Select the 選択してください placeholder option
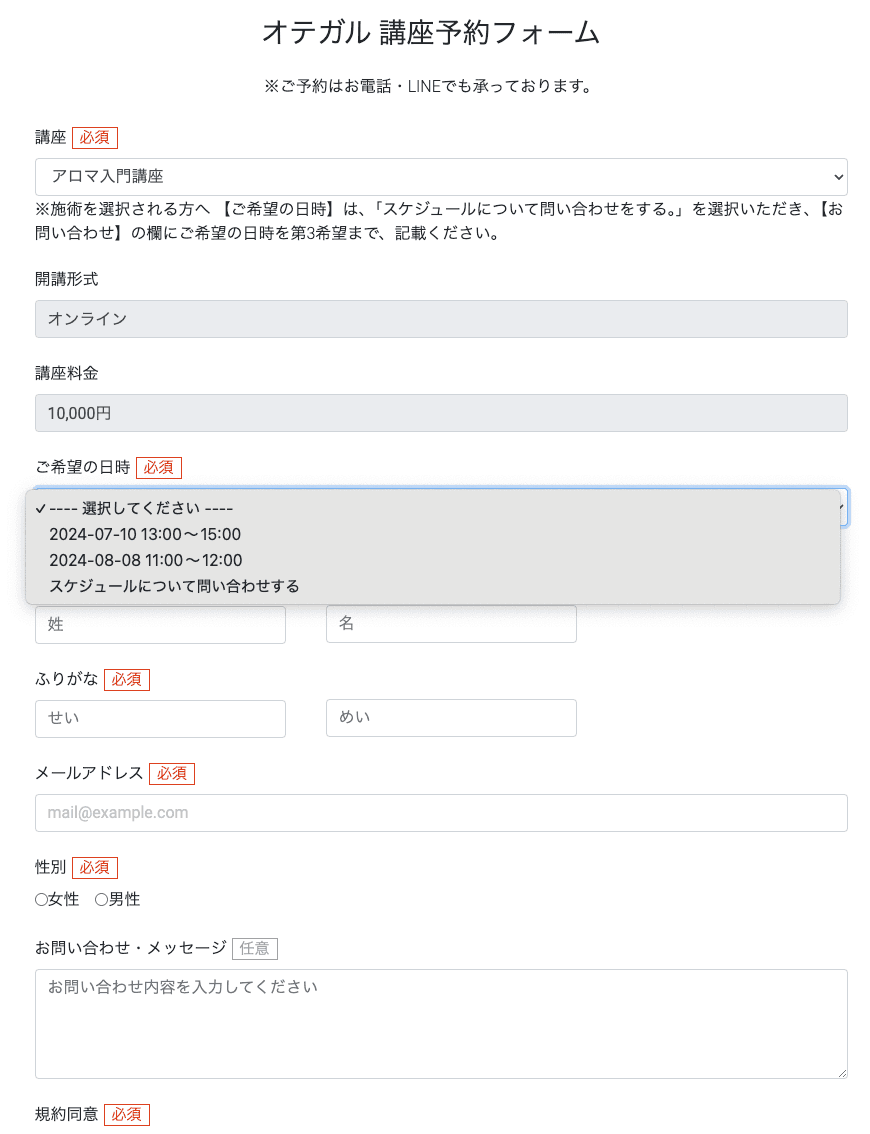870x1134 pixels. coord(140,508)
